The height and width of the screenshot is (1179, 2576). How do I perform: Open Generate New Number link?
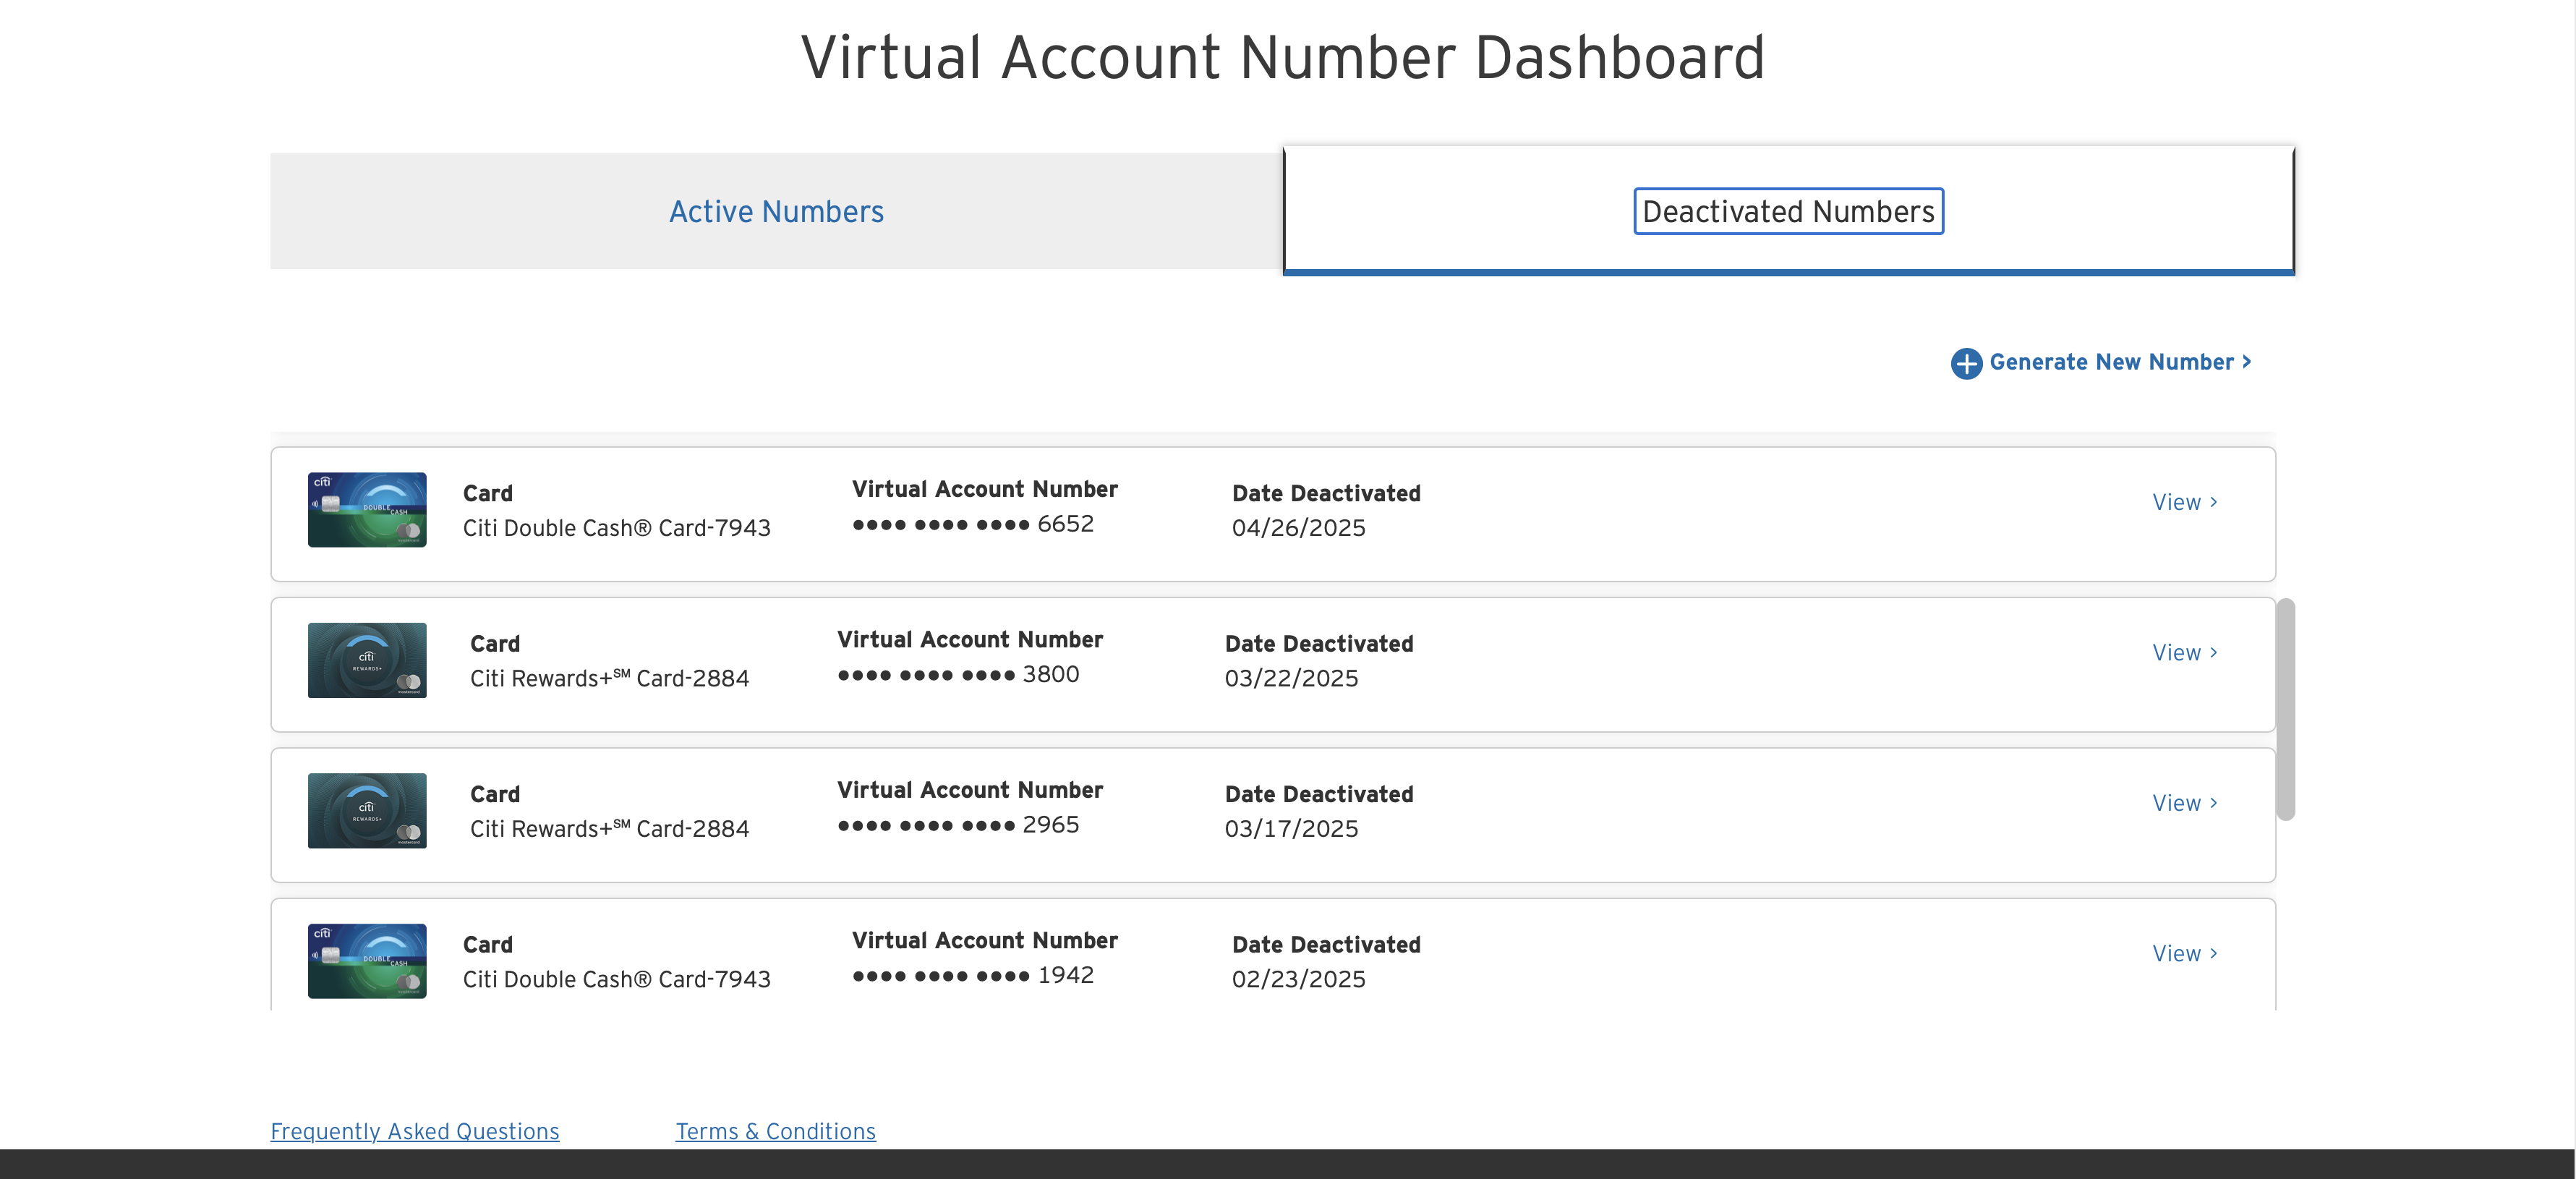pyautogui.click(x=2111, y=362)
